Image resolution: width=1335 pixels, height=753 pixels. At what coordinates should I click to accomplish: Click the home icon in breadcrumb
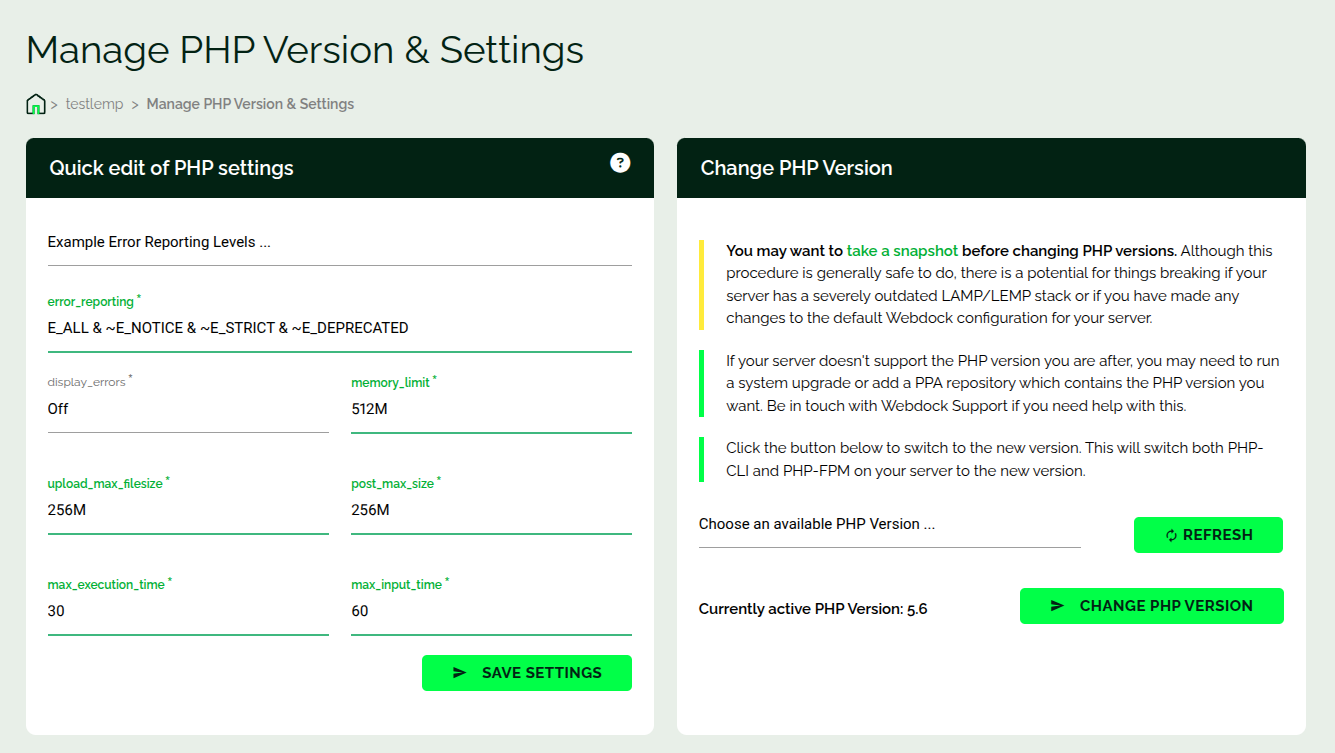pos(36,104)
